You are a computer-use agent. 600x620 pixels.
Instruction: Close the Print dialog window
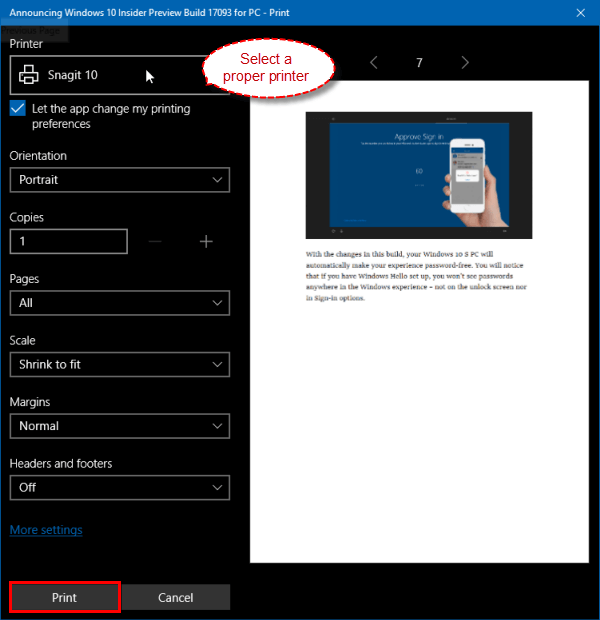coord(581,13)
